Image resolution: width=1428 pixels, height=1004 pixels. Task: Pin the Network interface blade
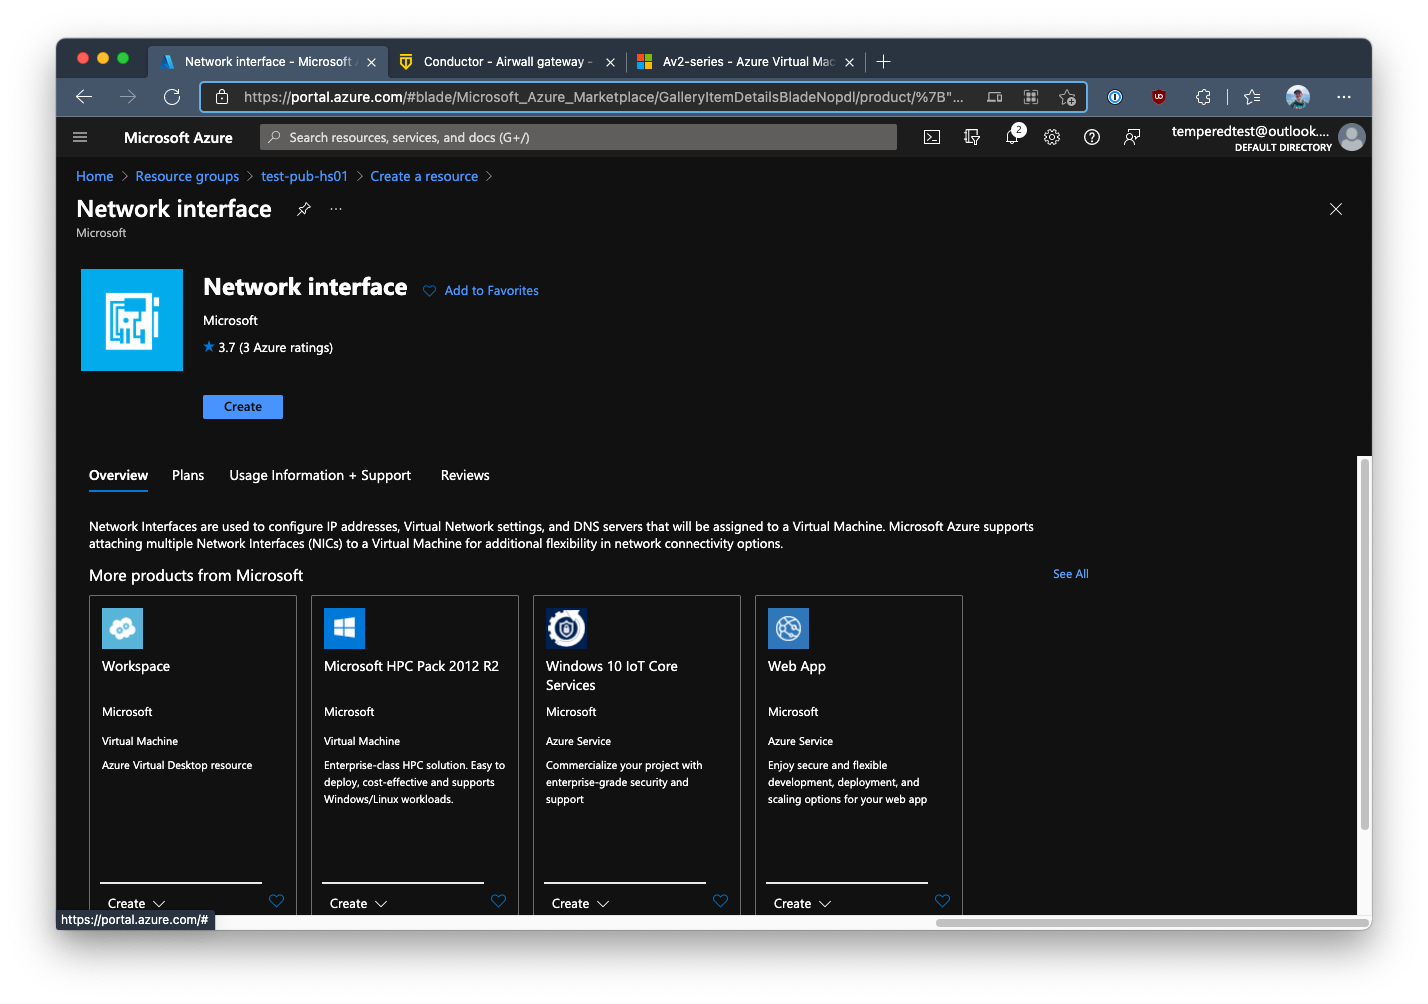coord(304,209)
